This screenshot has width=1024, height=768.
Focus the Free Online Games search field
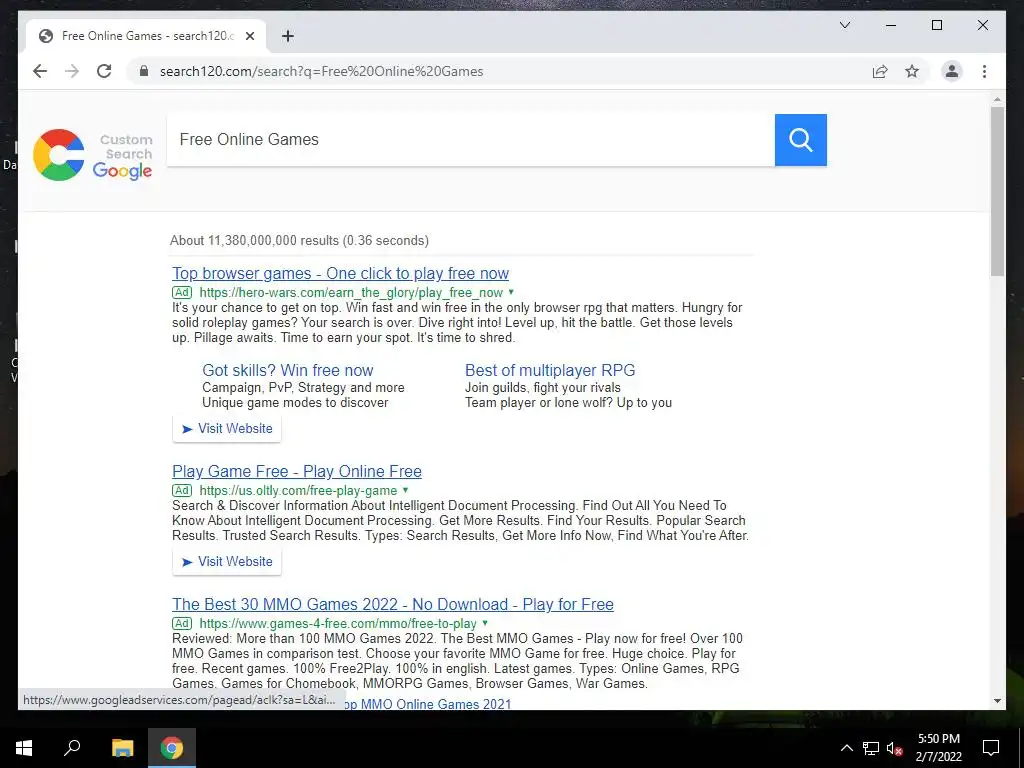coord(470,140)
